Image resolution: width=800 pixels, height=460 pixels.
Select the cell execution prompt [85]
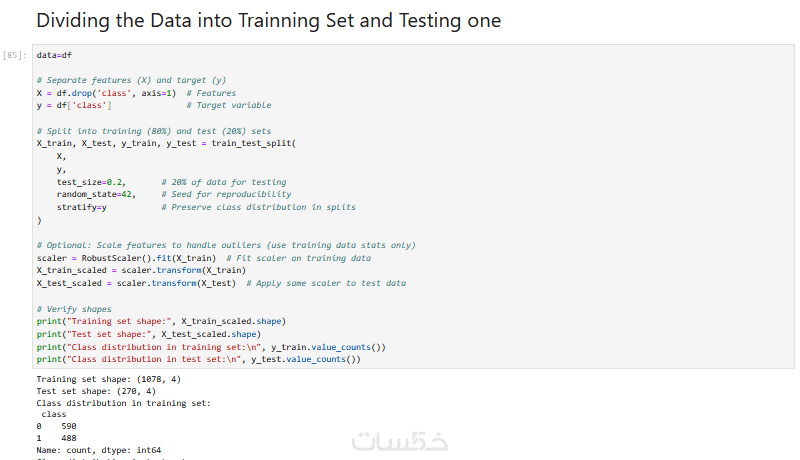tap(15, 55)
